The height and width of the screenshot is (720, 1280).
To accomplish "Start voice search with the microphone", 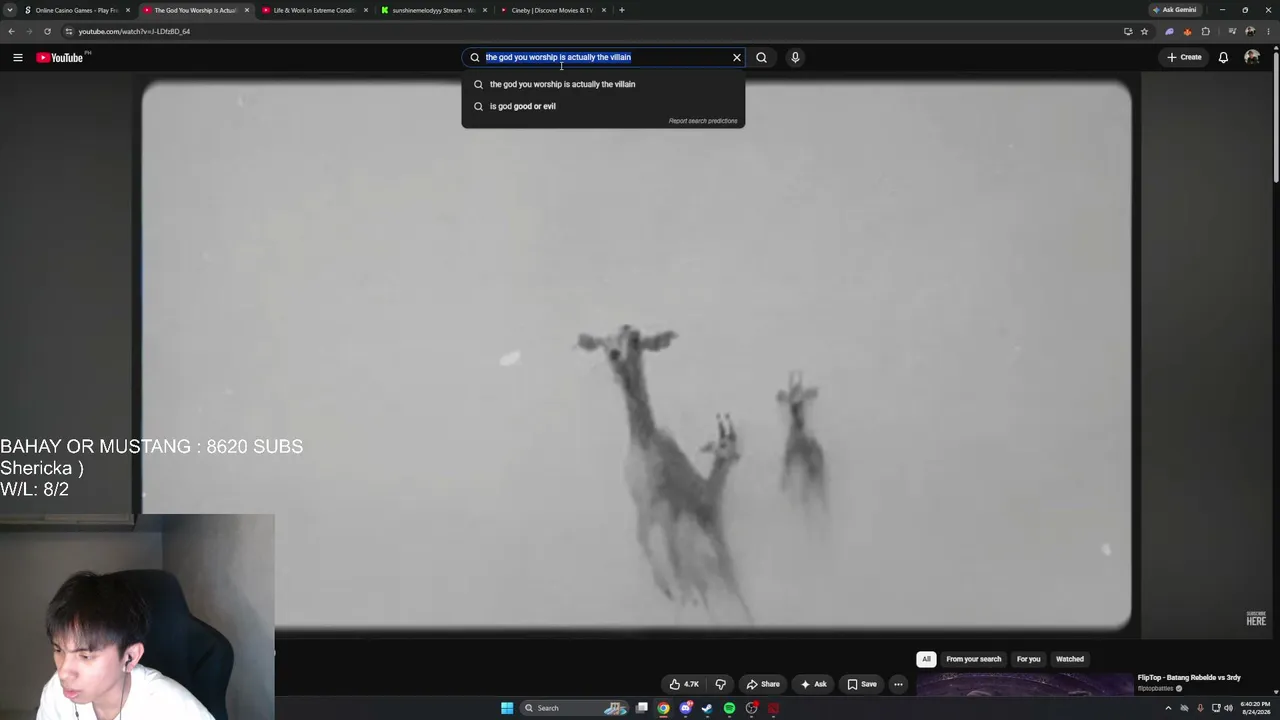I will (795, 57).
